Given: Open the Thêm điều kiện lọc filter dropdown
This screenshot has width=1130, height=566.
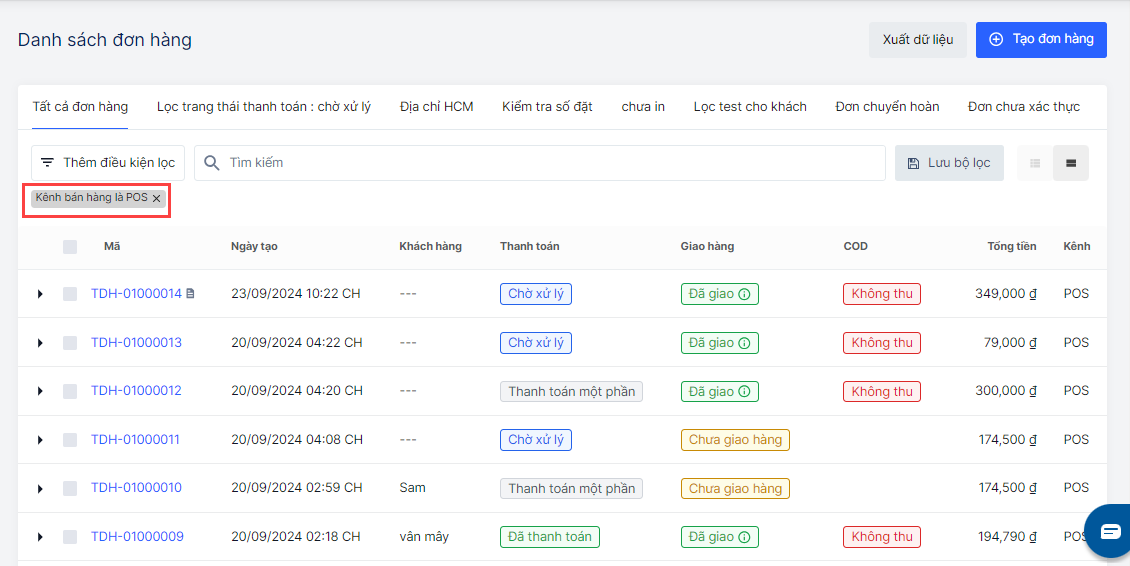Looking at the screenshot, I should (x=108, y=163).
